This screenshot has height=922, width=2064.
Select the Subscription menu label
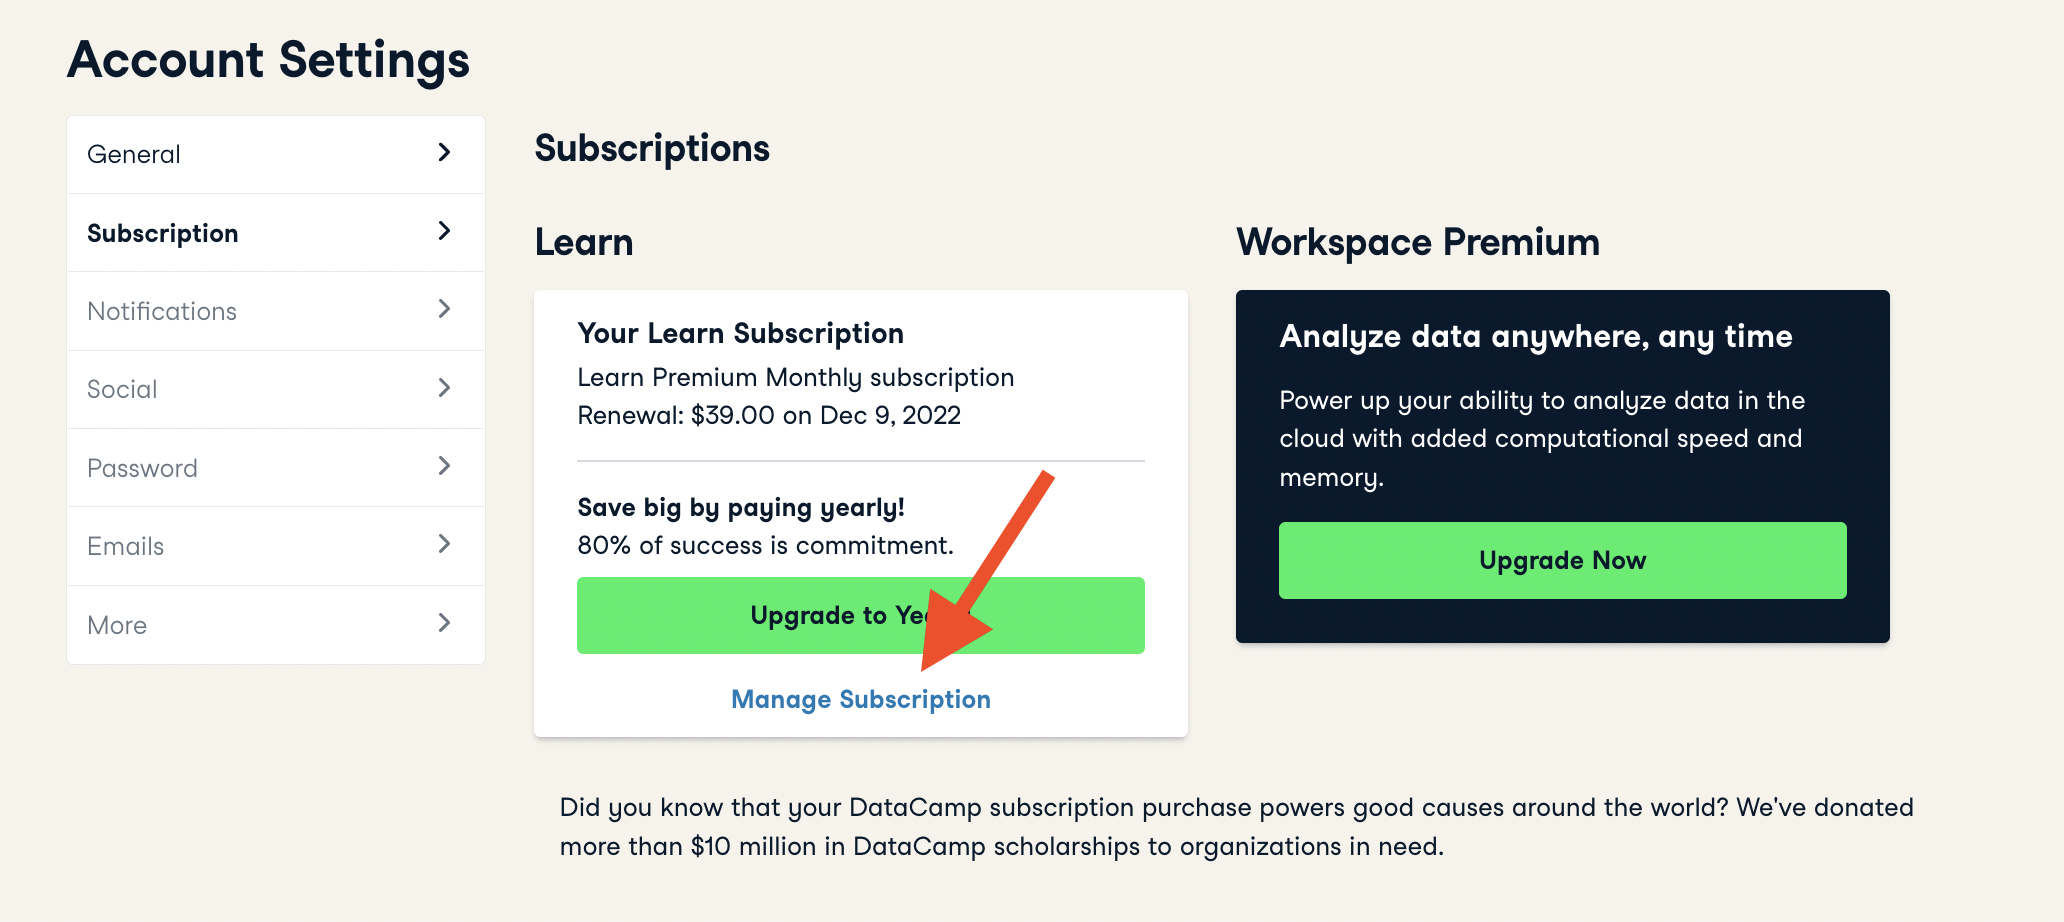[163, 233]
